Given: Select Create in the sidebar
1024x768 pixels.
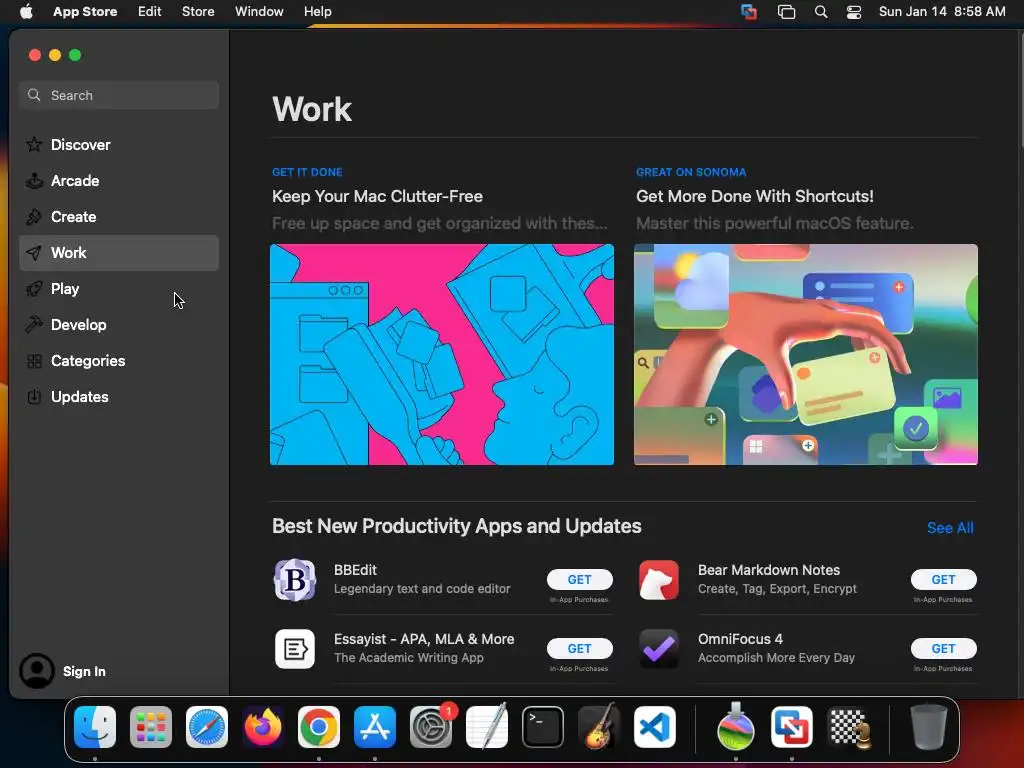Looking at the screenshot, I should tap(118, 216).
